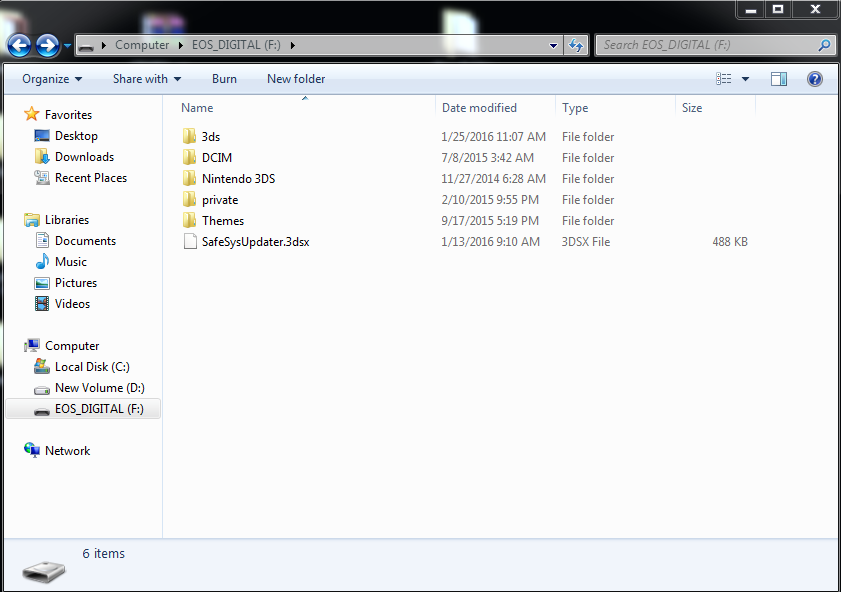
Task: Select the 3ds folder icon
Action: click(189, 136)
